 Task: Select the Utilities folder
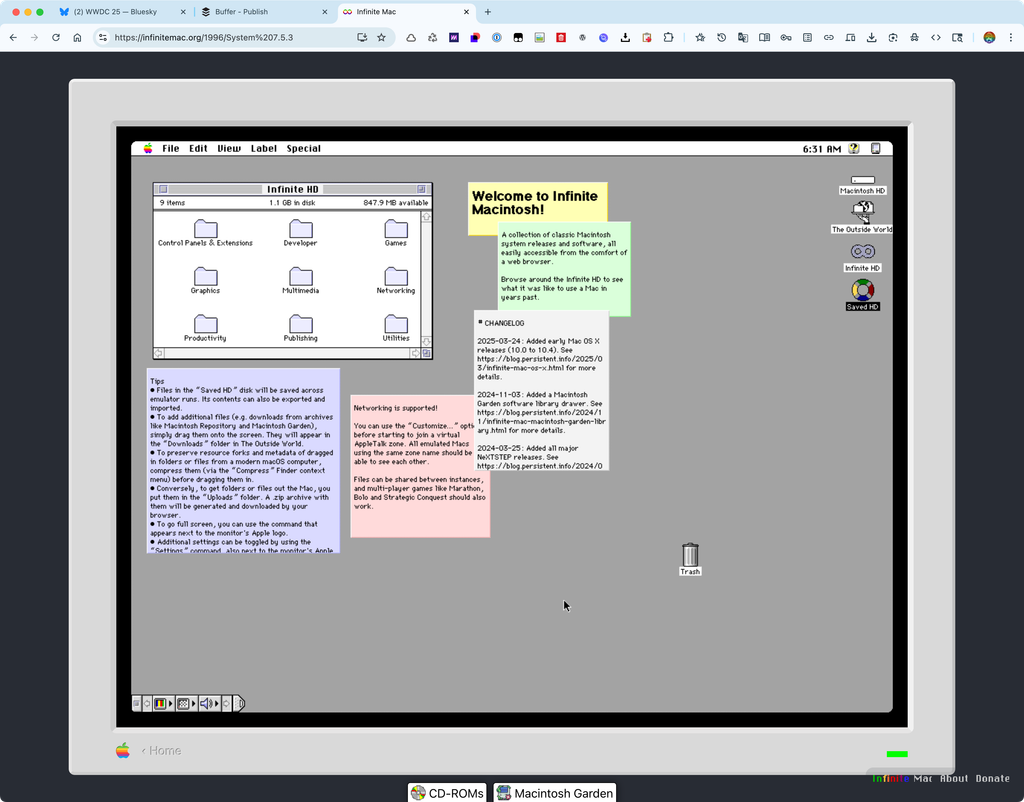pyautogui.click(x=396, y=329)
